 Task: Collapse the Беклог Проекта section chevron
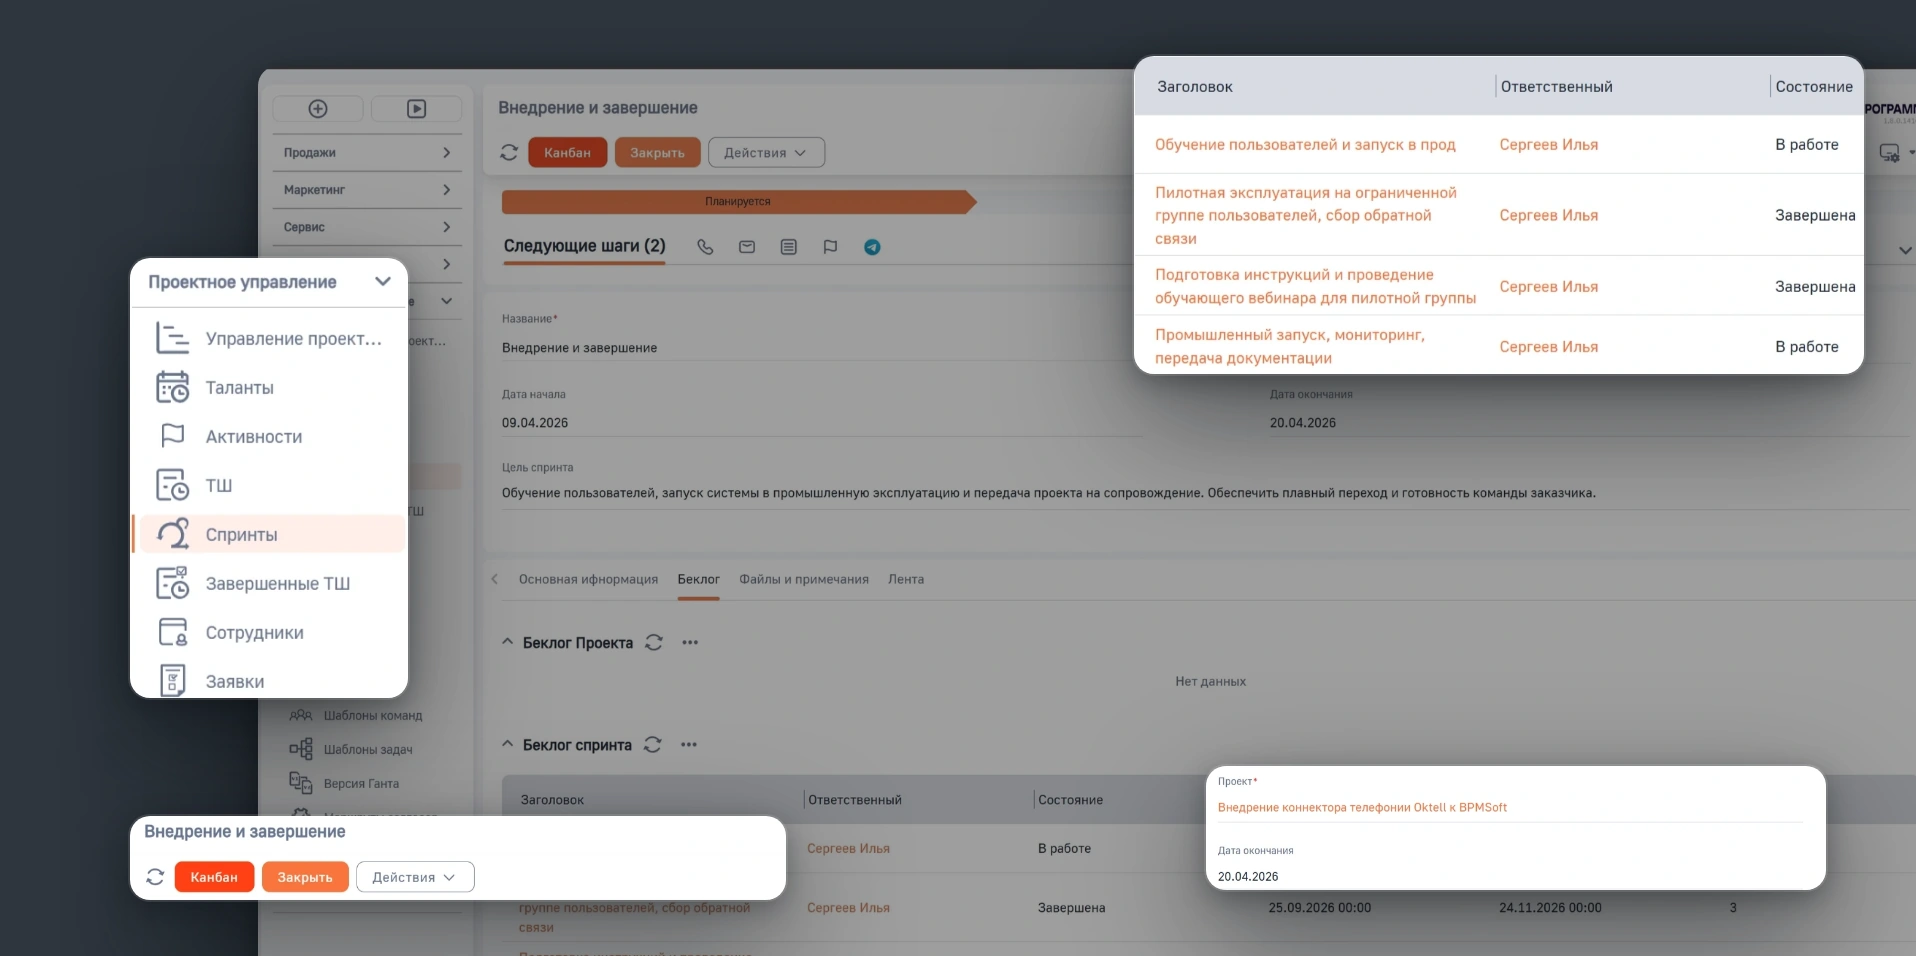tap(507, 642)
